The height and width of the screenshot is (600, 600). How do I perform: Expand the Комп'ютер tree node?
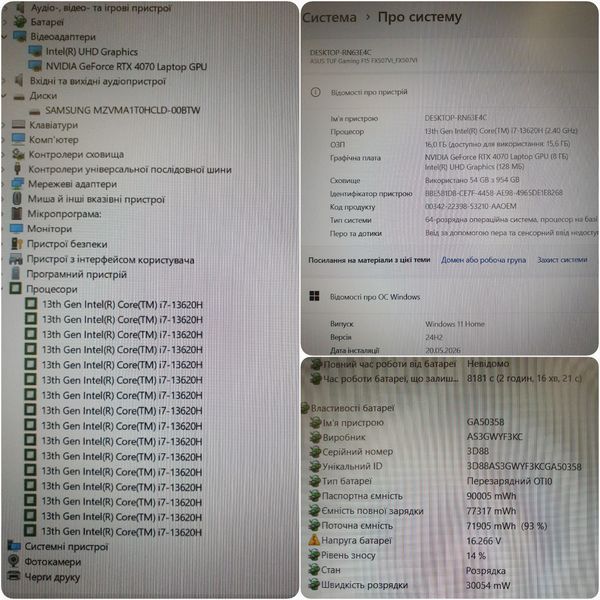pos(3,140)
